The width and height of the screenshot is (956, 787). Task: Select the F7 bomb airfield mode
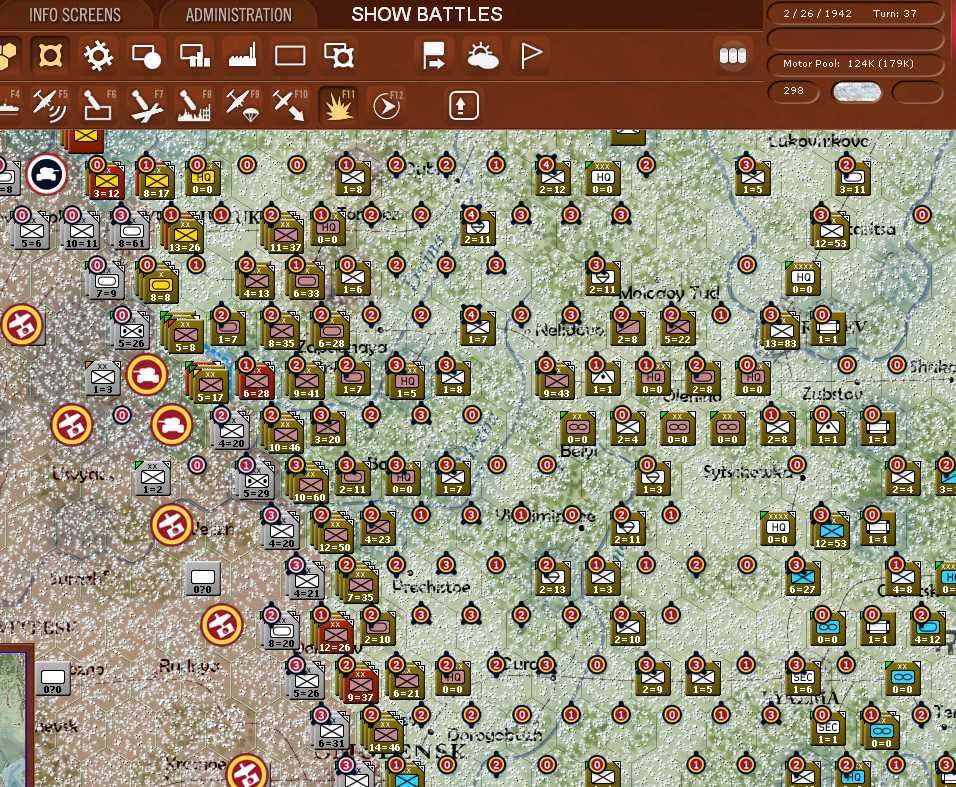pyautogui.click(x=146, y=105)
